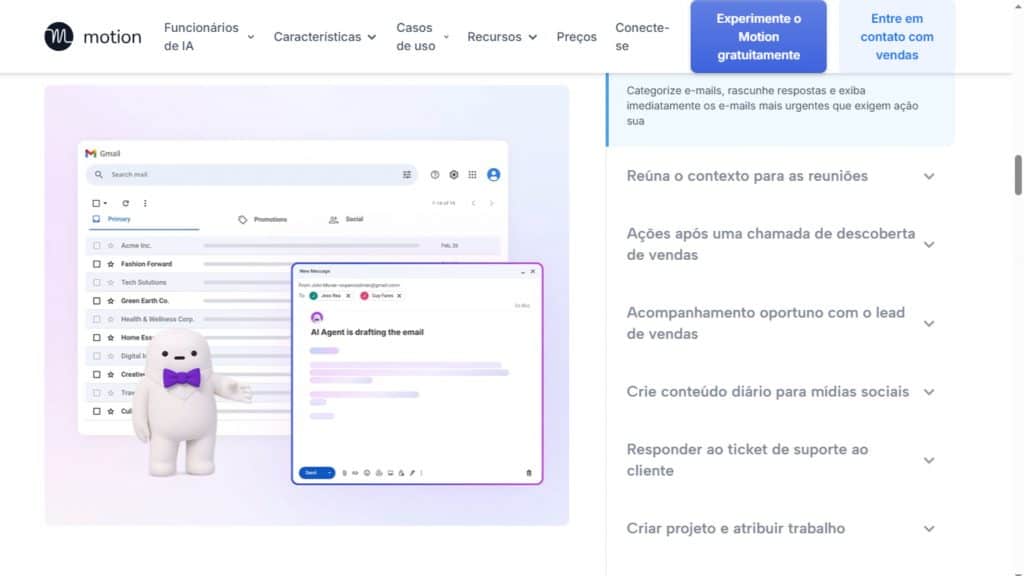Click the Gmail settings gear icon
Screen dimensions: 1024x576
(453, 174)
